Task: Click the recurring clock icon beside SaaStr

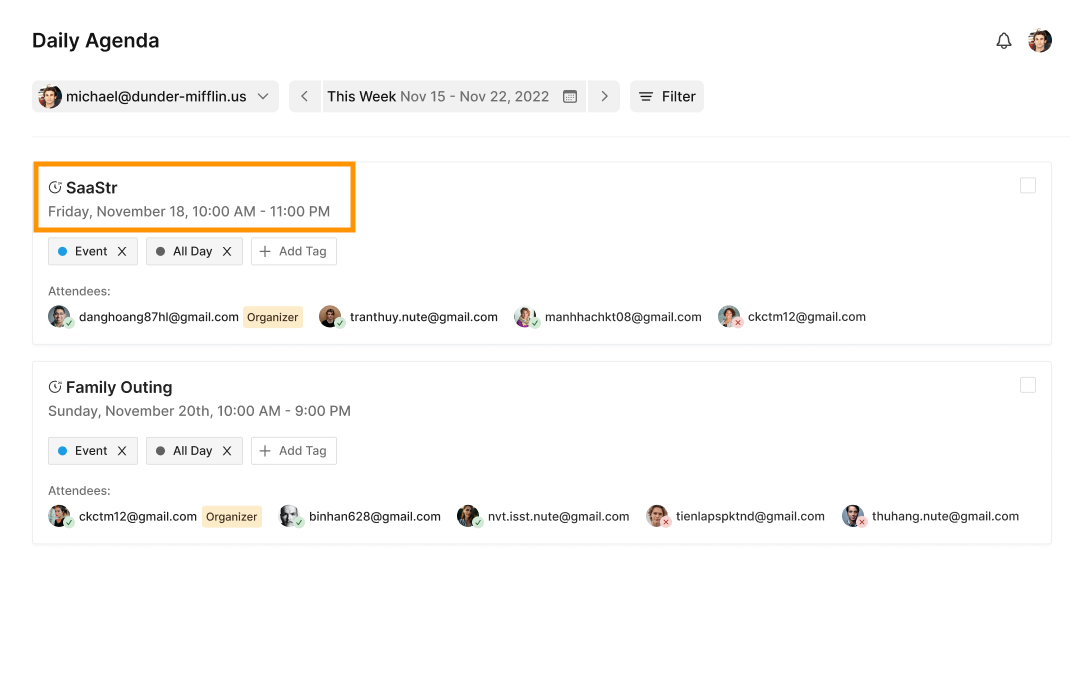Action: click(x=55, y=187)
